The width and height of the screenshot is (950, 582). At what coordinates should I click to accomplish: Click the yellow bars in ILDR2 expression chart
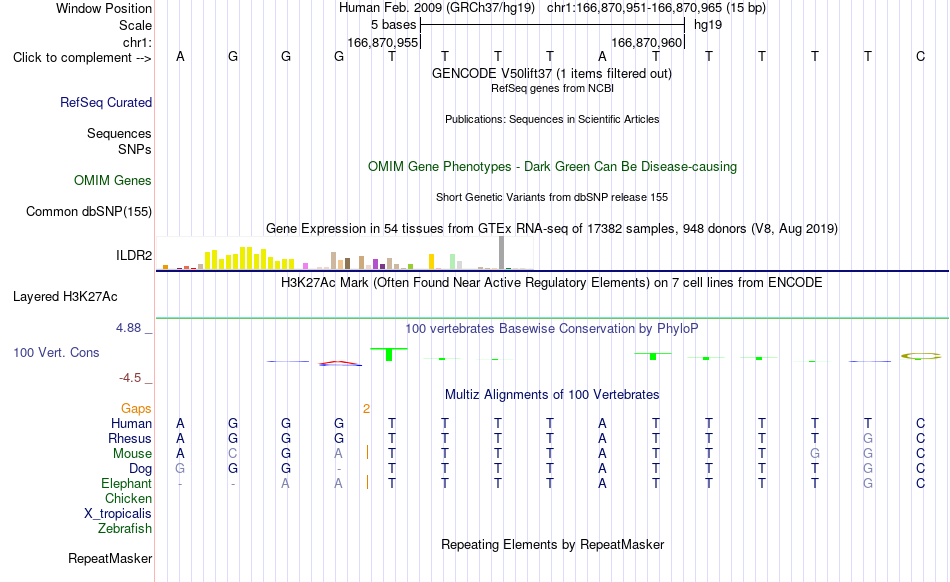pos(248,259)
